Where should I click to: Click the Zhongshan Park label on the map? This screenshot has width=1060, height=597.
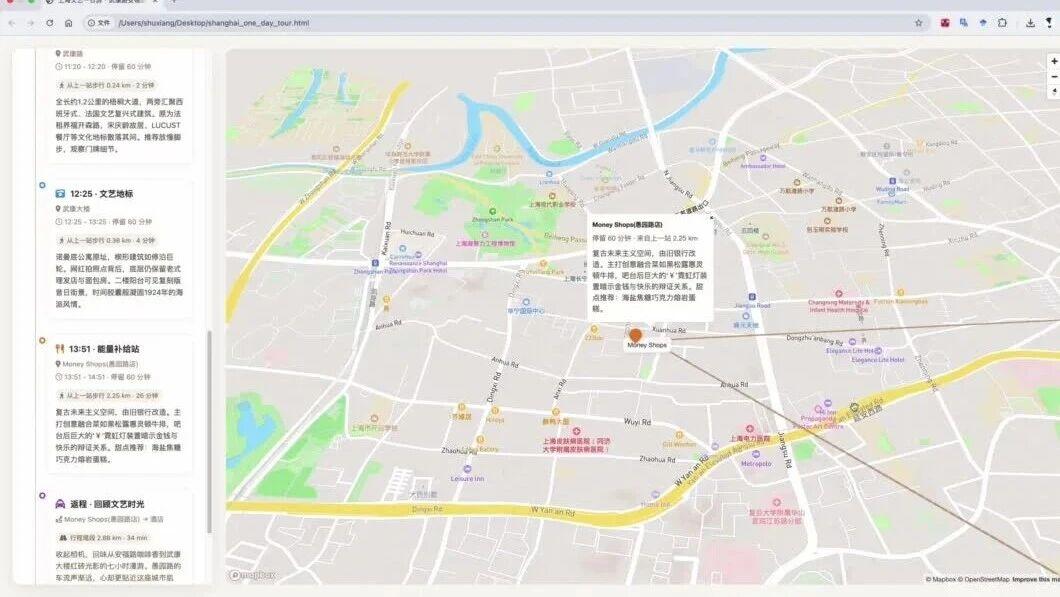(x=492, y=220)
